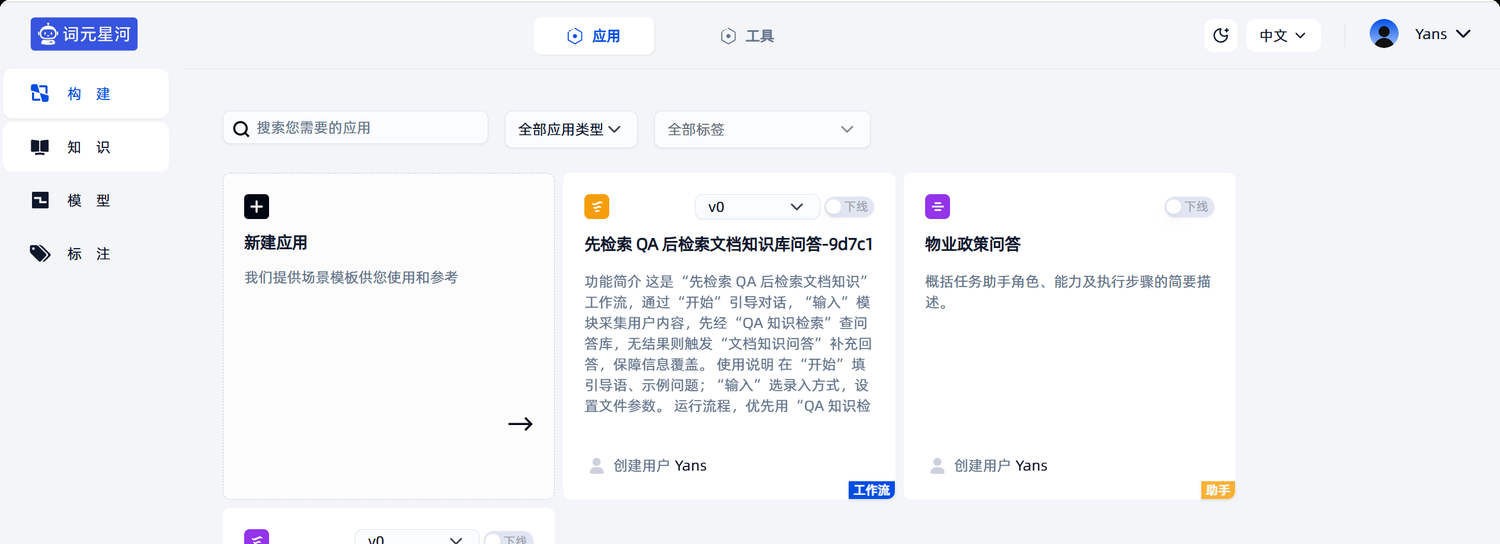Click the 助手 badge
This screenshot has height=544, width=1500.
(1218, 490)
